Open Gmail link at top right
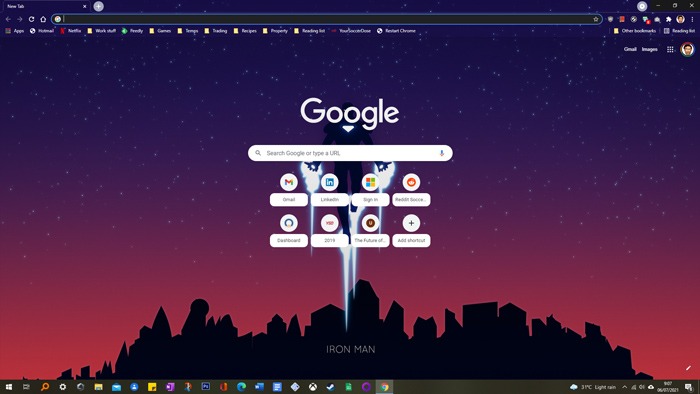This screenshot has width=700, height=394. pyautogui.click(x=630, y=50)
